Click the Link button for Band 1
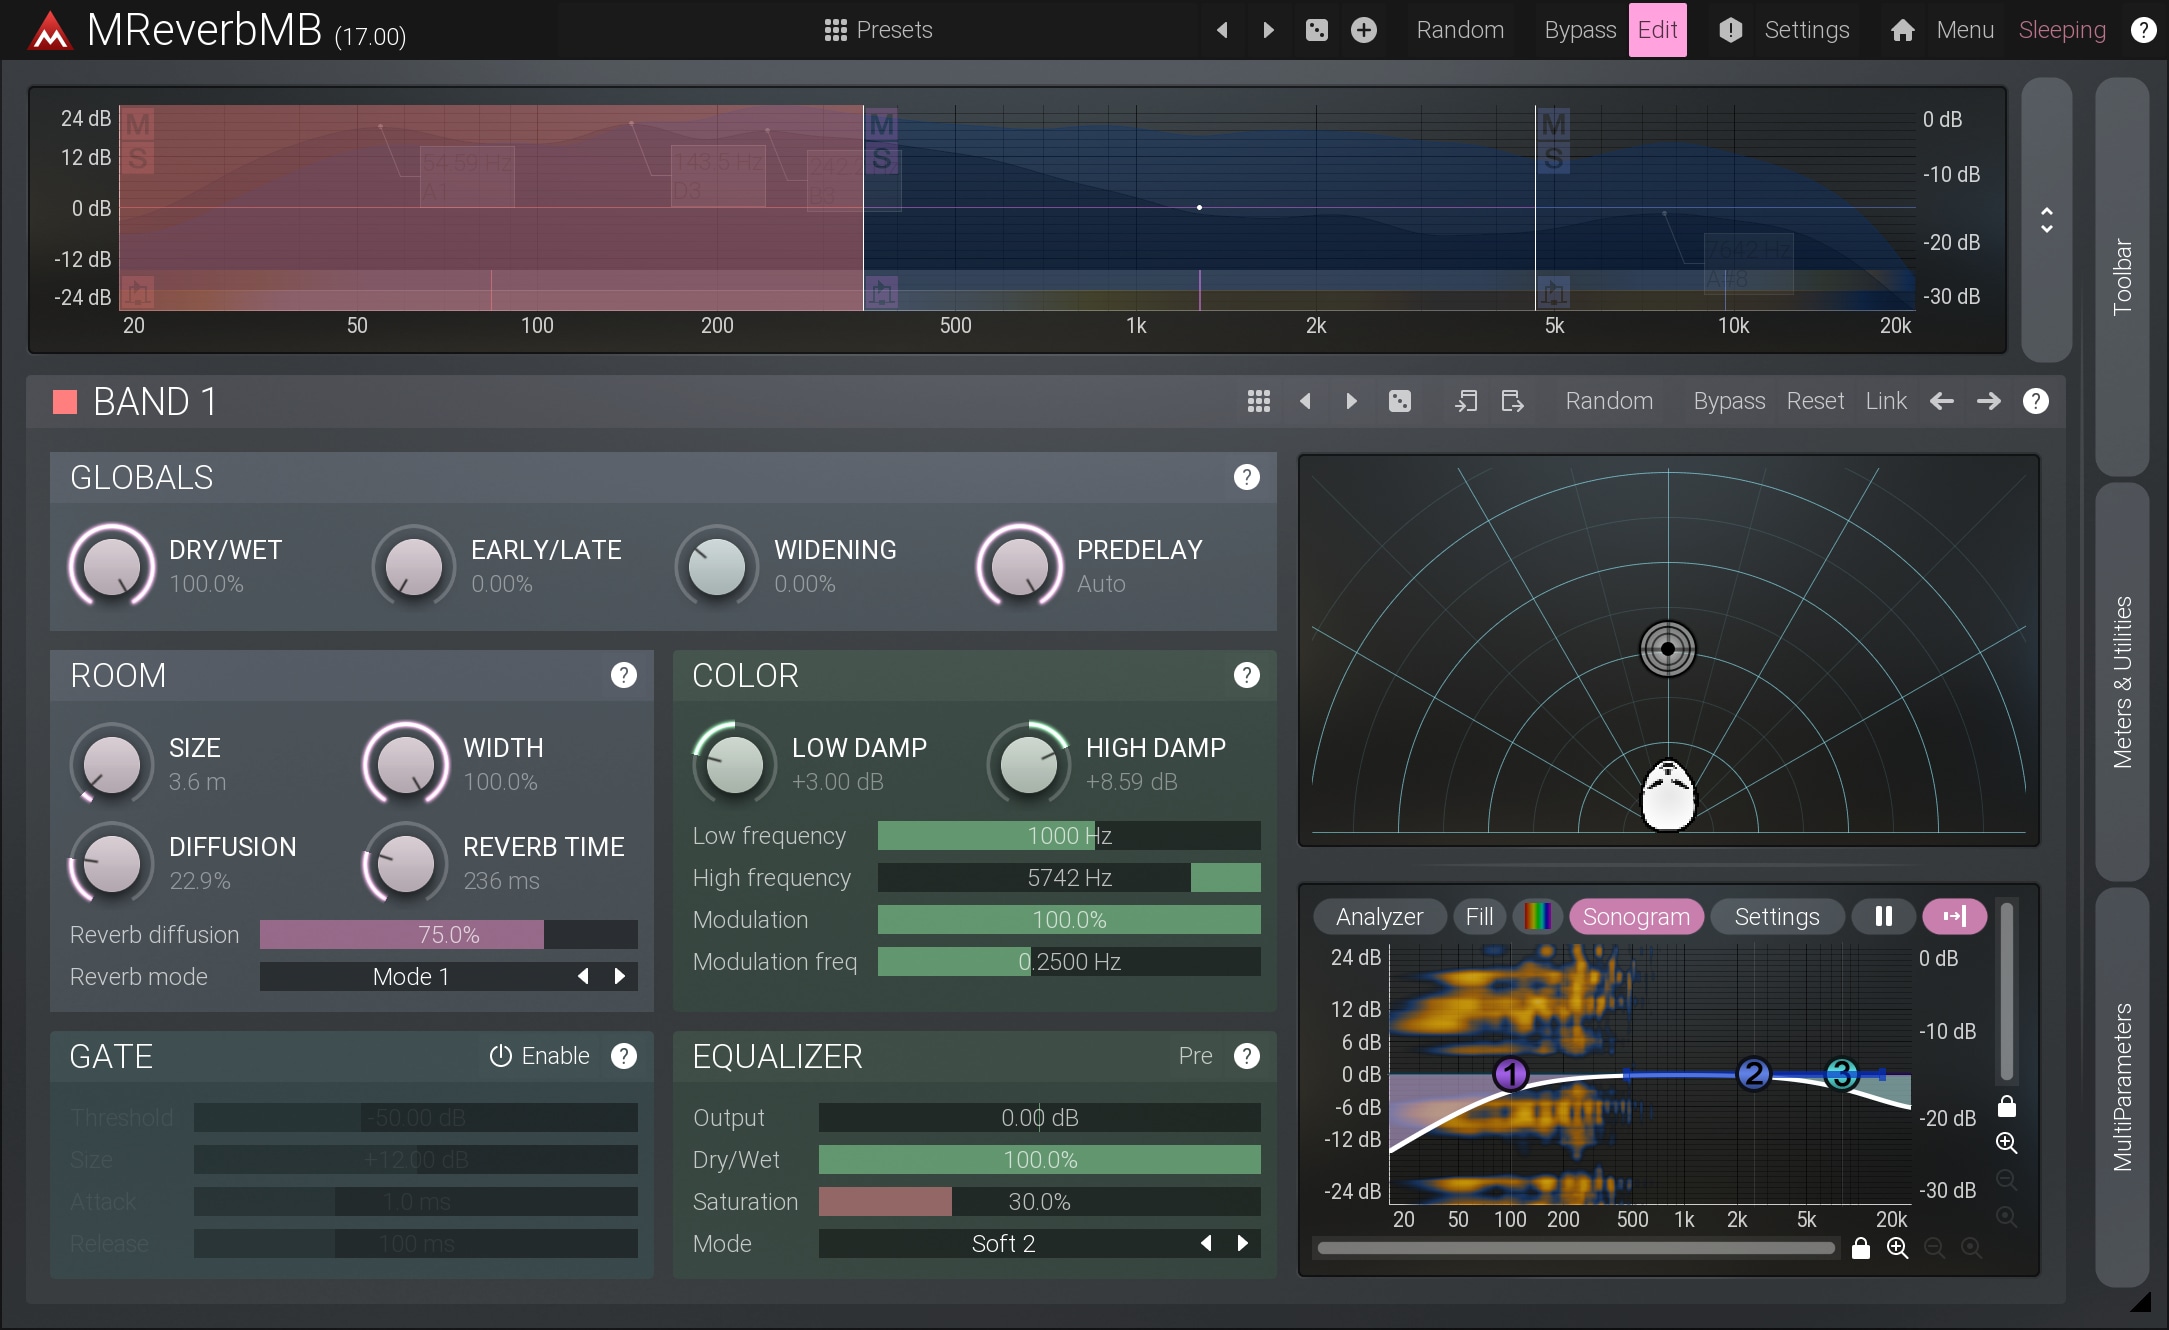The height and width of the screenshot is (1330, 2169). point(1885,401)
